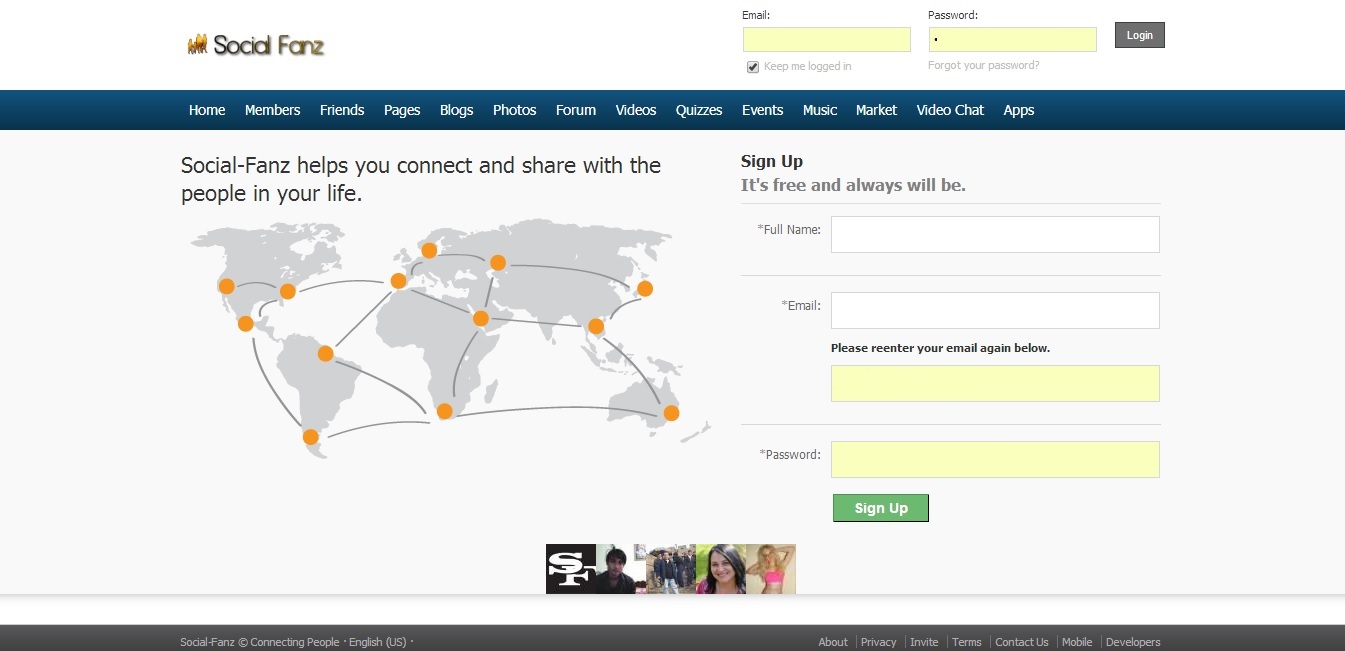Screen dimensions: 1345x651
Task: Open the SF logo member thumbnail
Action: click(571, 569)
